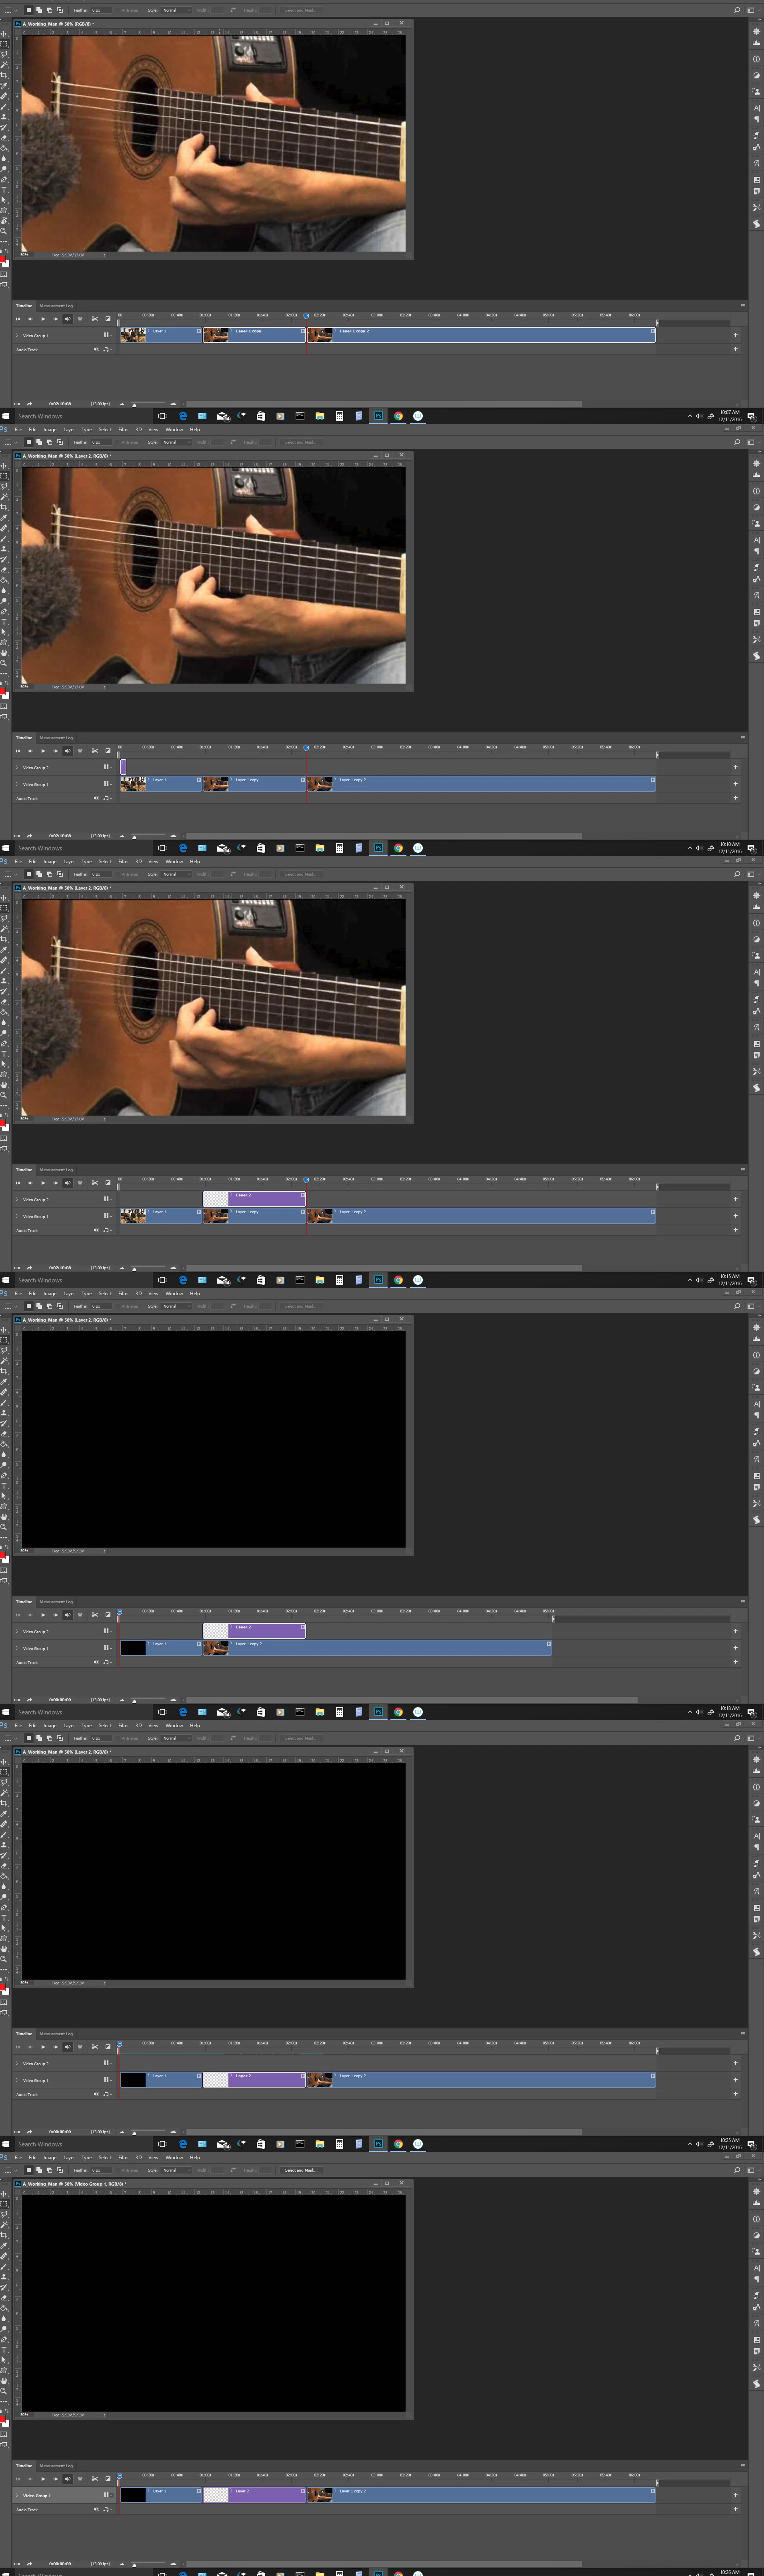Open timeline settings gear in the 10:07 AM capture
Screen dimensions: 764x2576
pyautogui.click(x=80, y=319)
